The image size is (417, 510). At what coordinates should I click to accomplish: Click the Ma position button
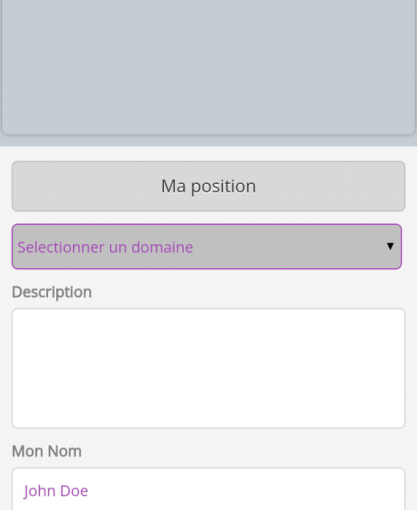click(208, 186)
